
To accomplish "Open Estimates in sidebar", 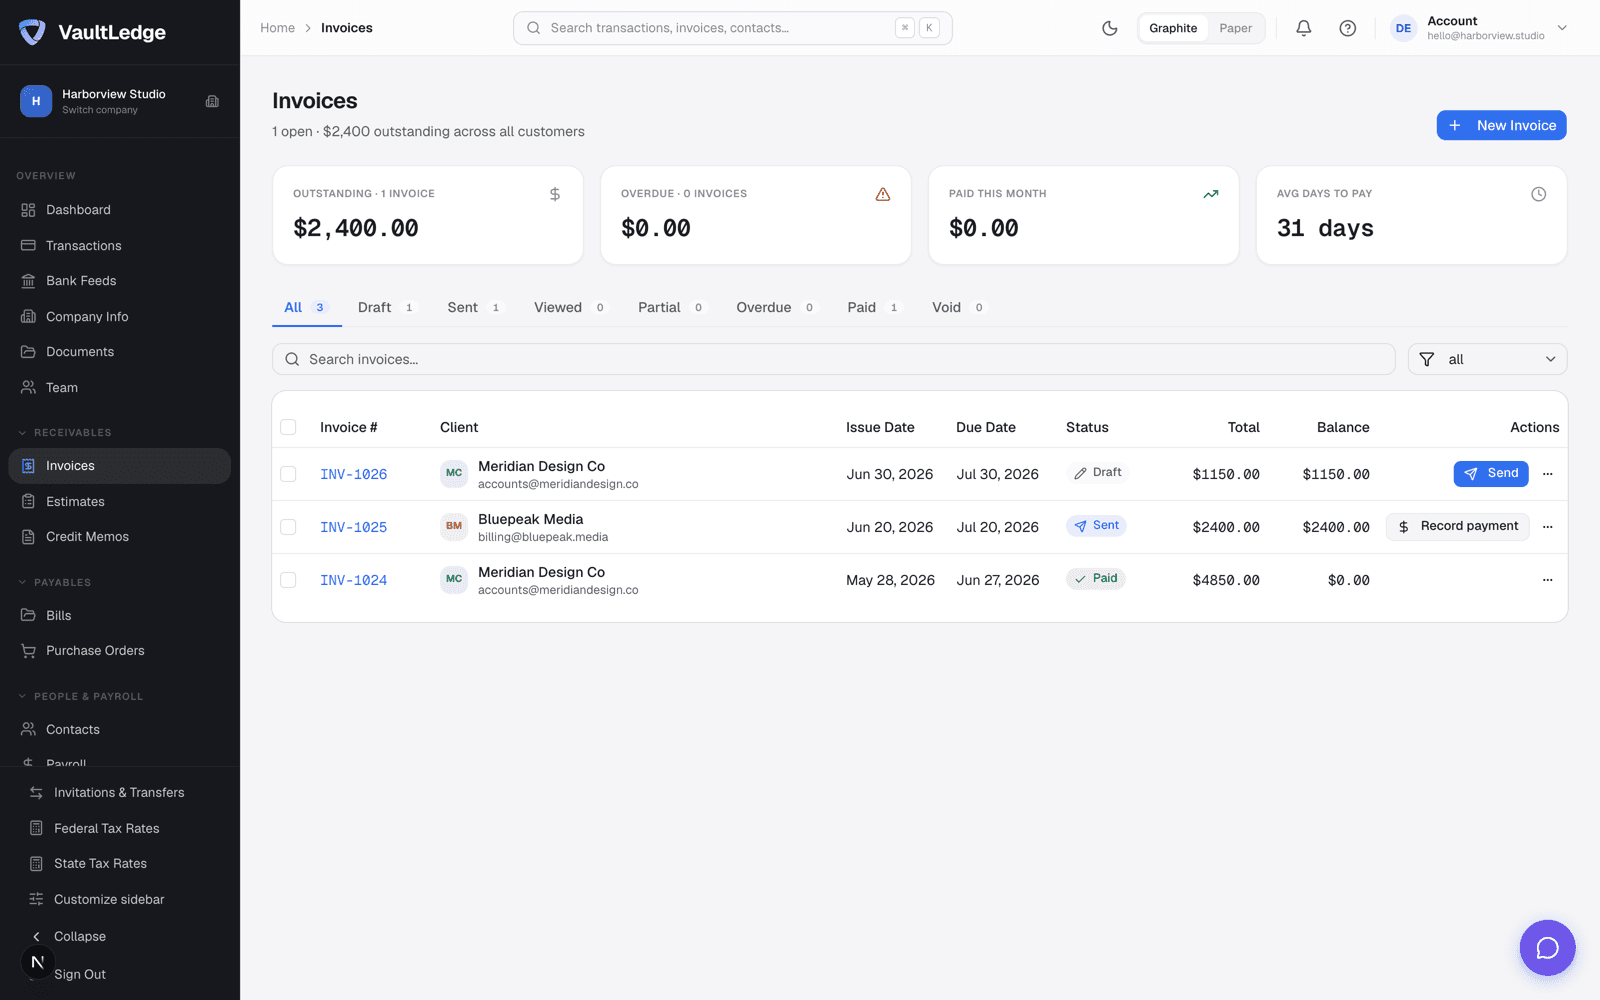I will (119, 502).
